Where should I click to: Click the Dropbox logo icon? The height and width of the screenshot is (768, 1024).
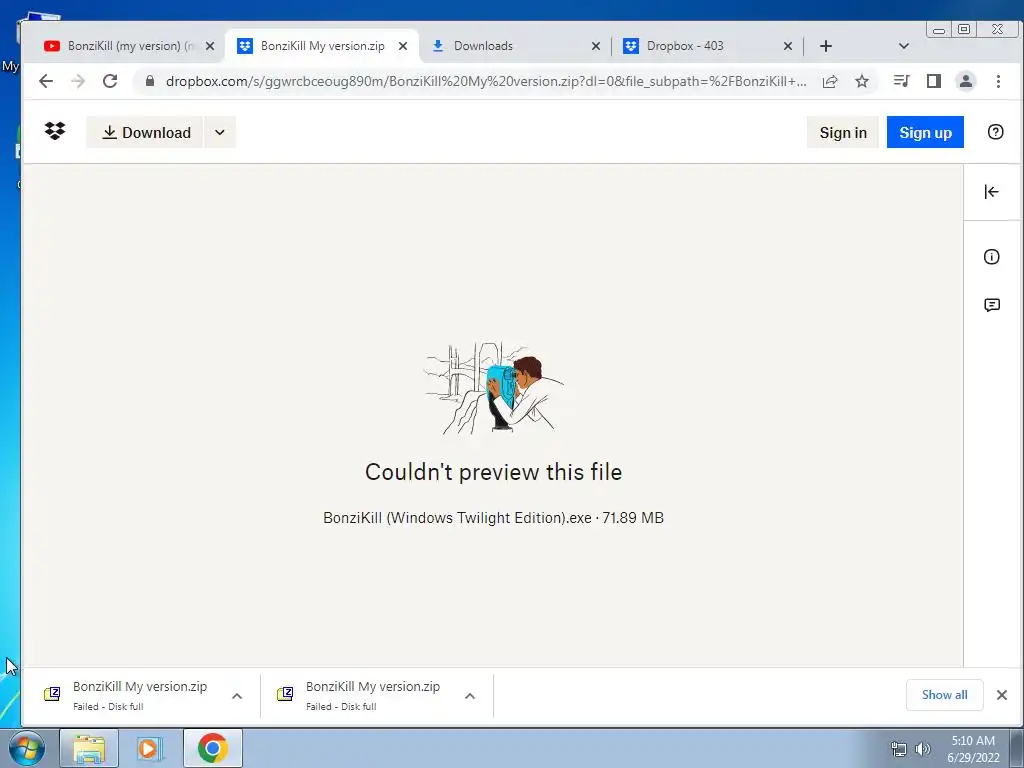pyautogui.click(x=55, y=131)
